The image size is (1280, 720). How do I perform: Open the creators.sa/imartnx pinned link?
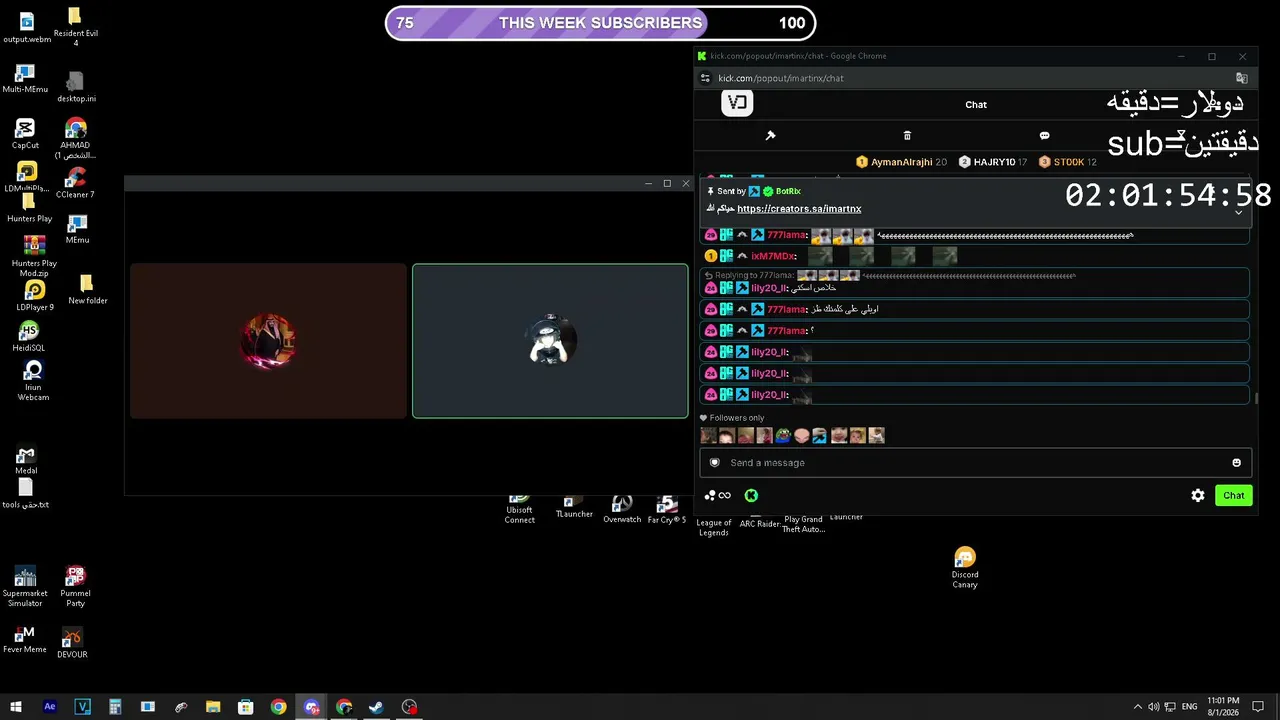799,208
